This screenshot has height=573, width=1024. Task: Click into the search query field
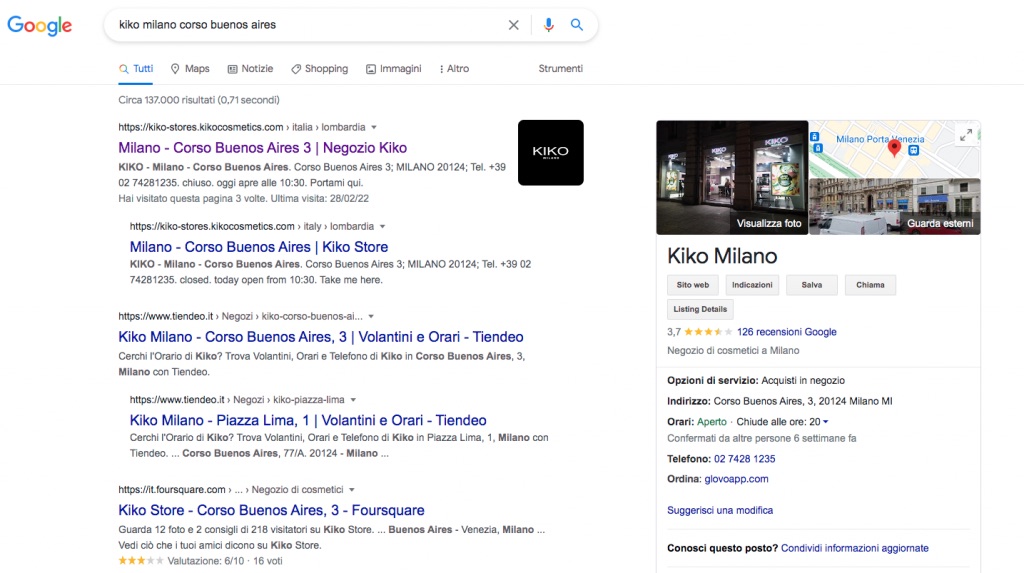(x=307, y=25)
